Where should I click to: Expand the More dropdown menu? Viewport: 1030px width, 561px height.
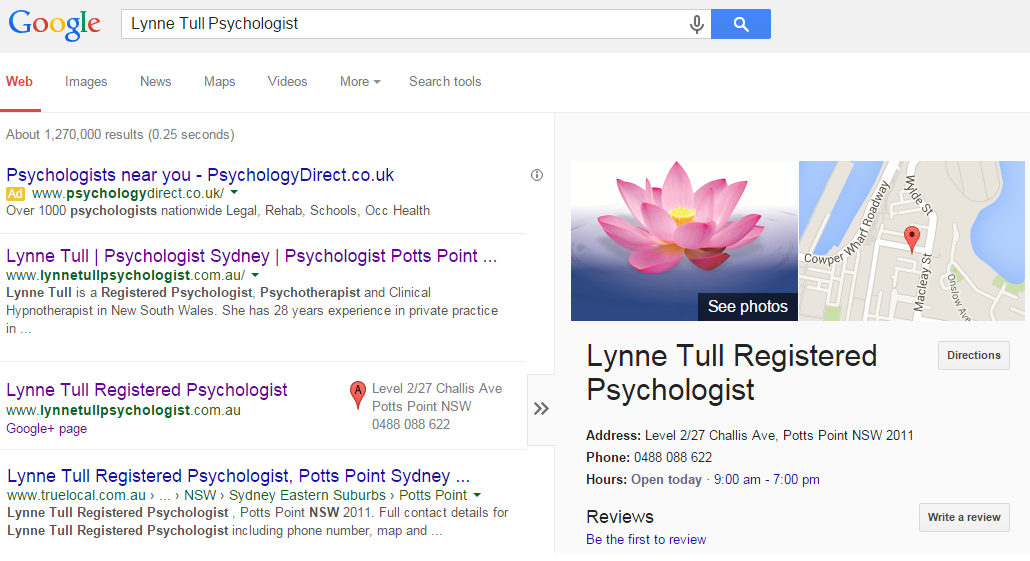(x=360, y=81)
